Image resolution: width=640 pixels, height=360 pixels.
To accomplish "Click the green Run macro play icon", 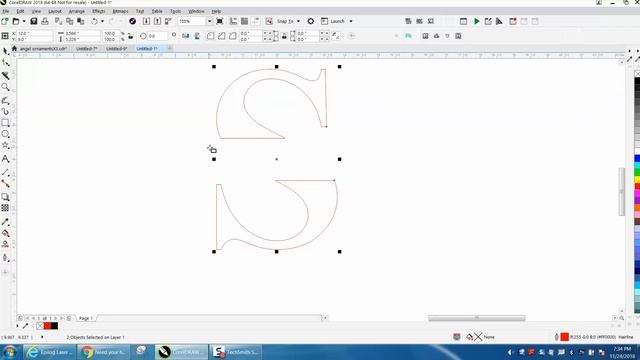I will point(476,21).
